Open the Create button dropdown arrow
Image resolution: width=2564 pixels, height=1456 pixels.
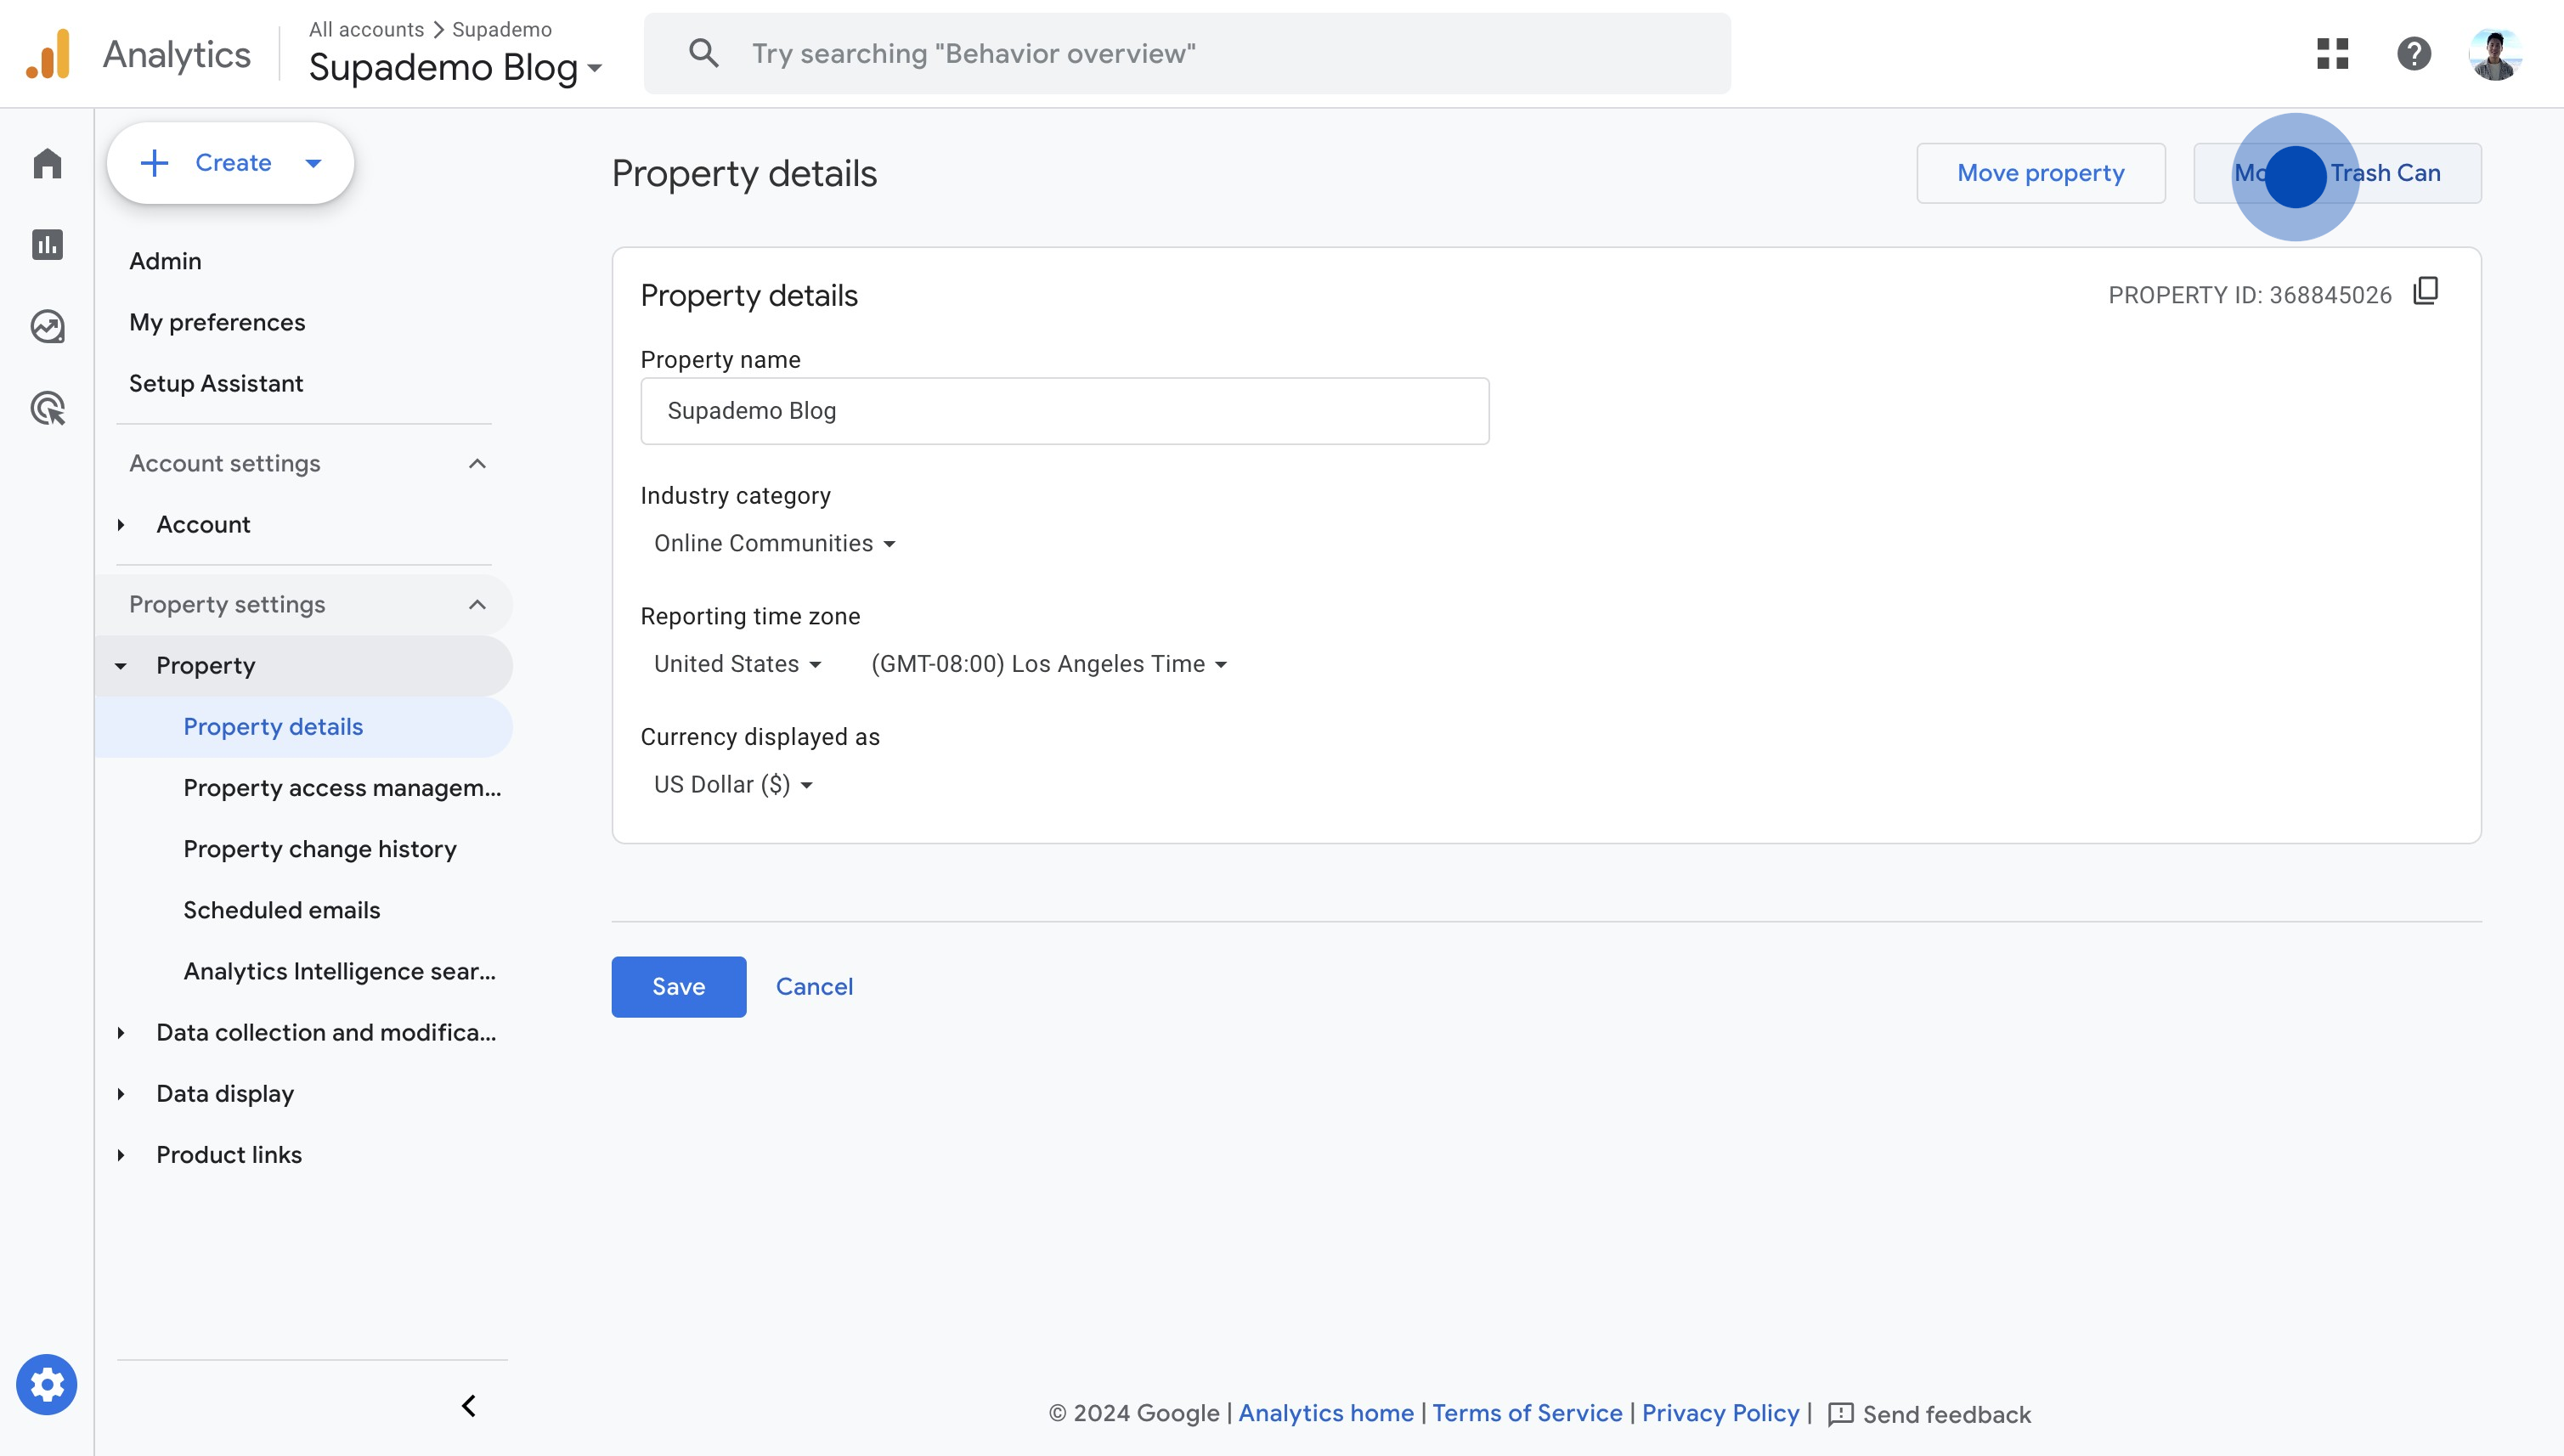(x=313, y=163)
